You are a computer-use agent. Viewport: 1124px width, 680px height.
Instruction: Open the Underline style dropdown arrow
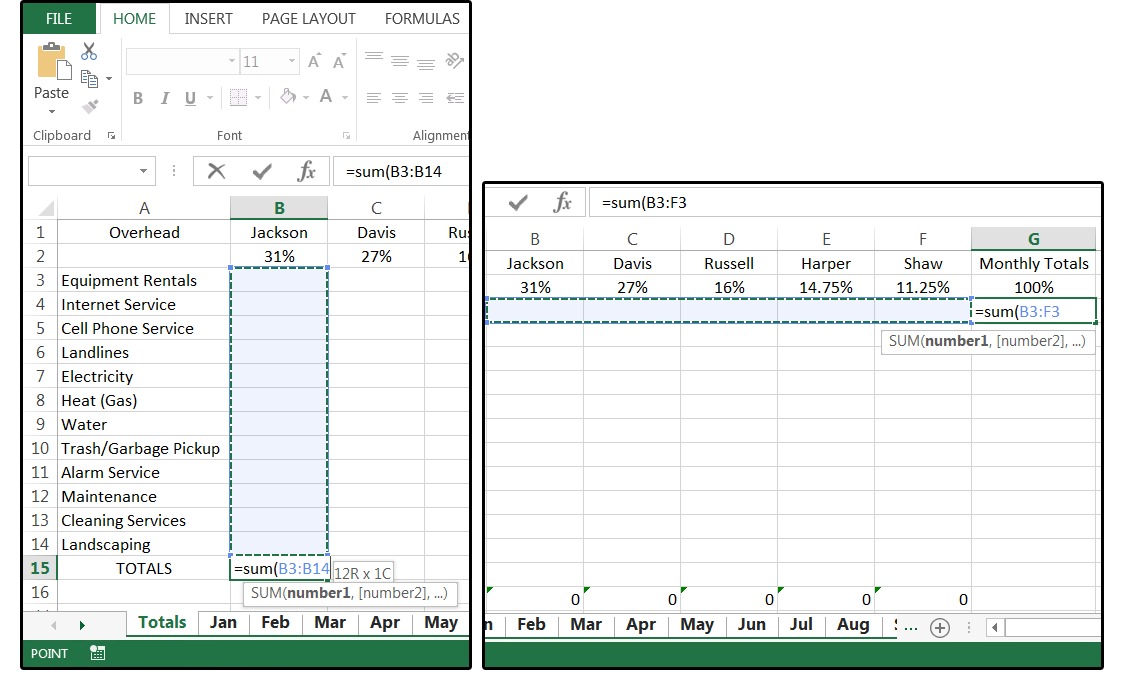[210, 98]
